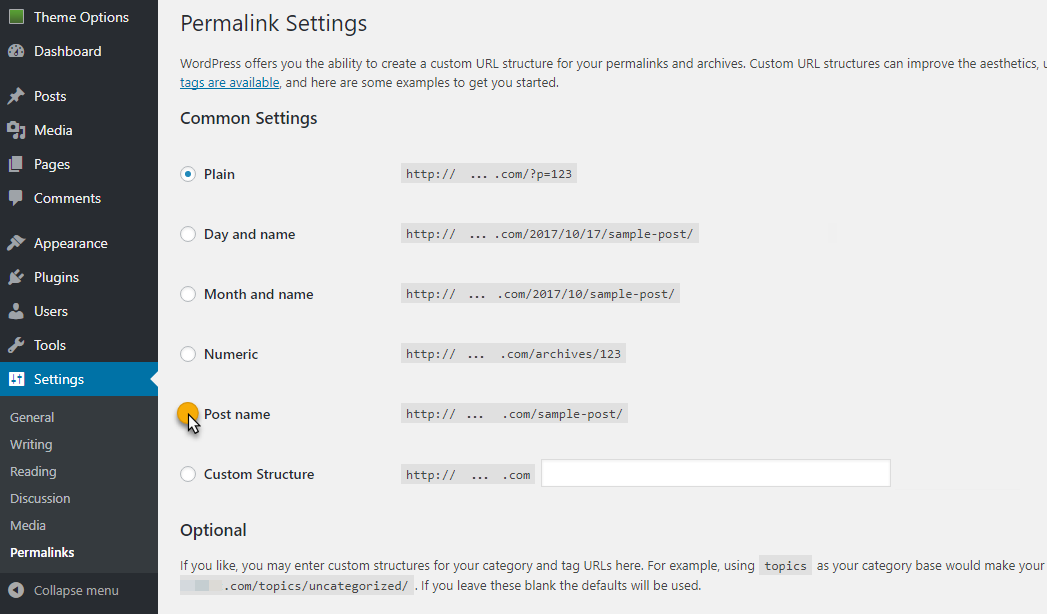Select General under Settings
This screenshot has height=614, width=1047.
tap(32, 417)
